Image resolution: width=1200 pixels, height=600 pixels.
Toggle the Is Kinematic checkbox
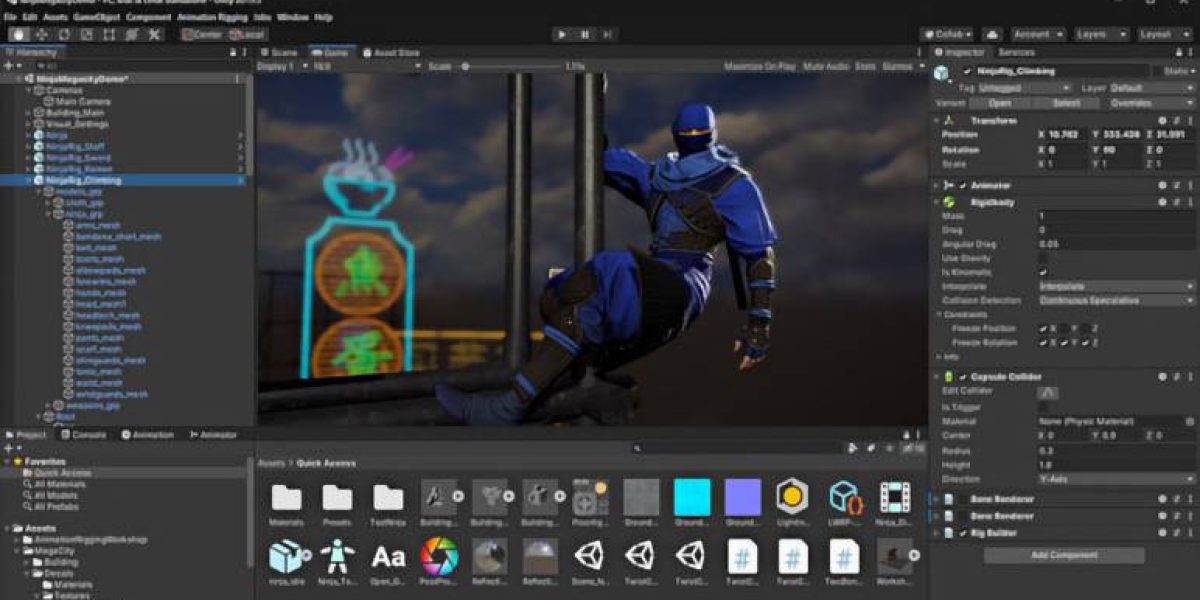[x=1044, y=272]
